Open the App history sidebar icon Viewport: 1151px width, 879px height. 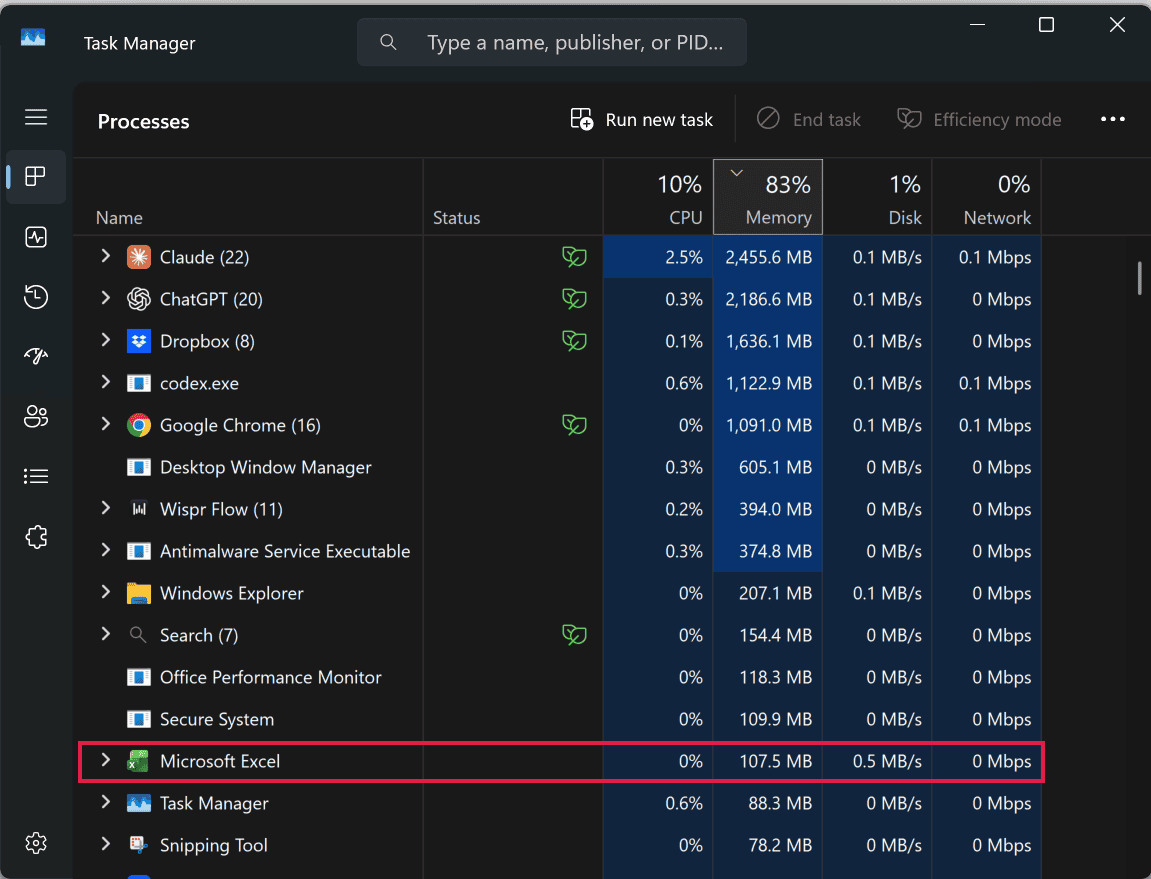[36, 297]
